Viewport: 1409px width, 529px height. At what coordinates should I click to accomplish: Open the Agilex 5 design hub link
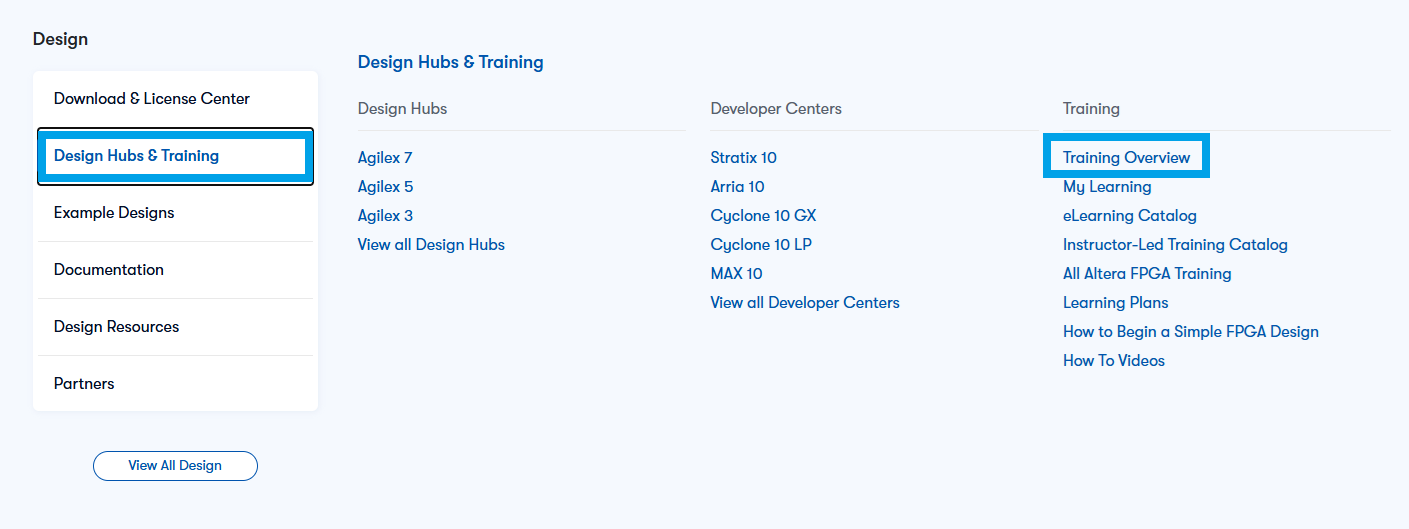pos(385,187)
